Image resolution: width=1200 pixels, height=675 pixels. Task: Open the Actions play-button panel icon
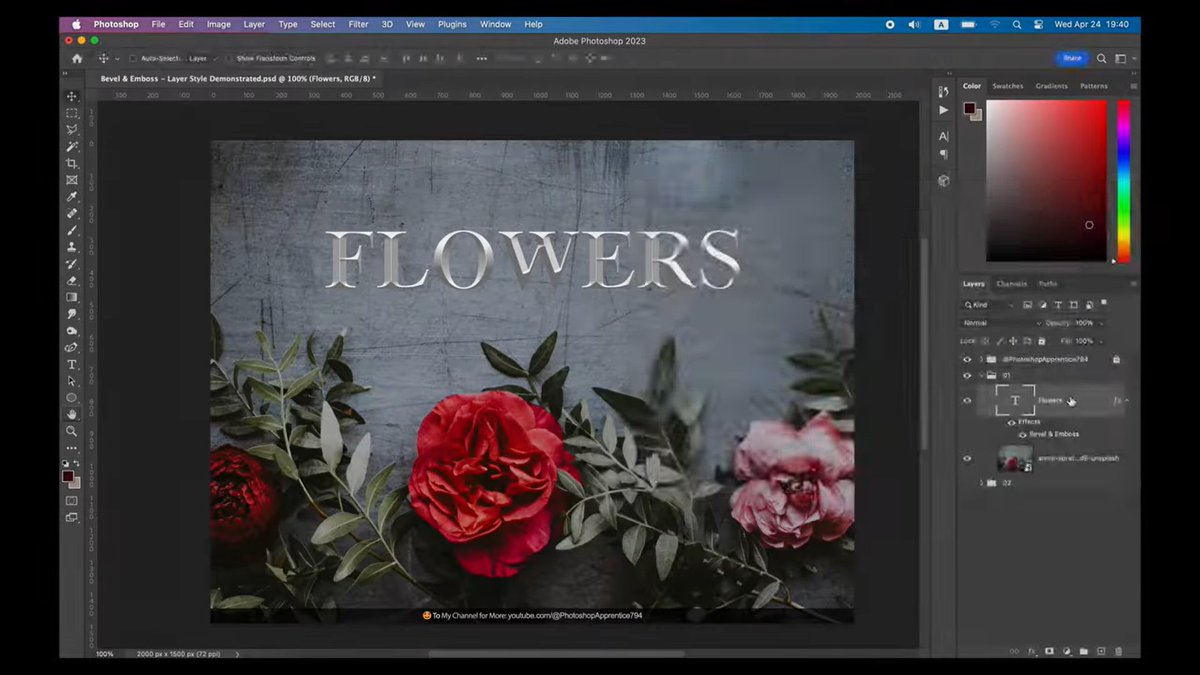(x=943, y=110)
